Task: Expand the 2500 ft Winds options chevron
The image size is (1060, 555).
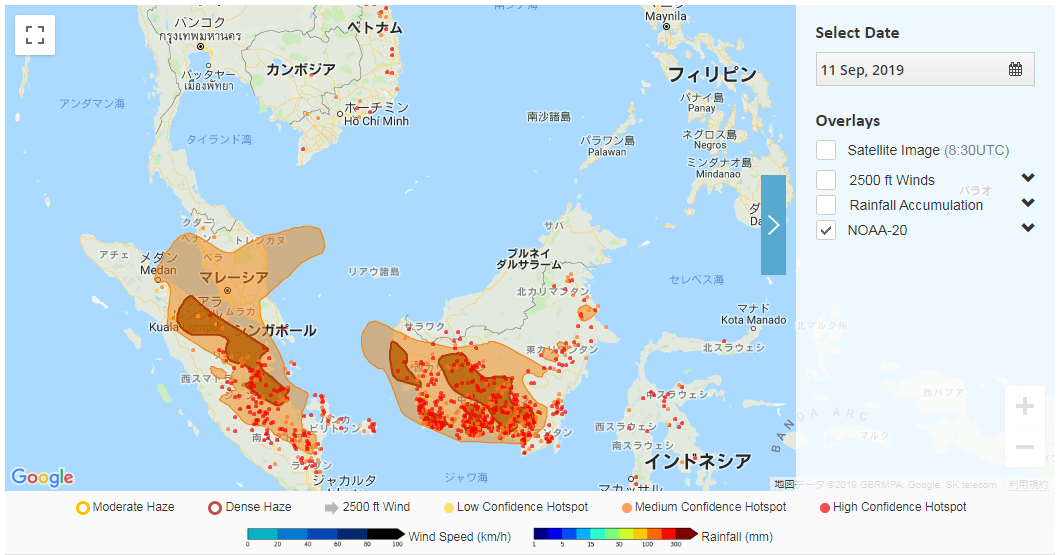Action: 1028,178
